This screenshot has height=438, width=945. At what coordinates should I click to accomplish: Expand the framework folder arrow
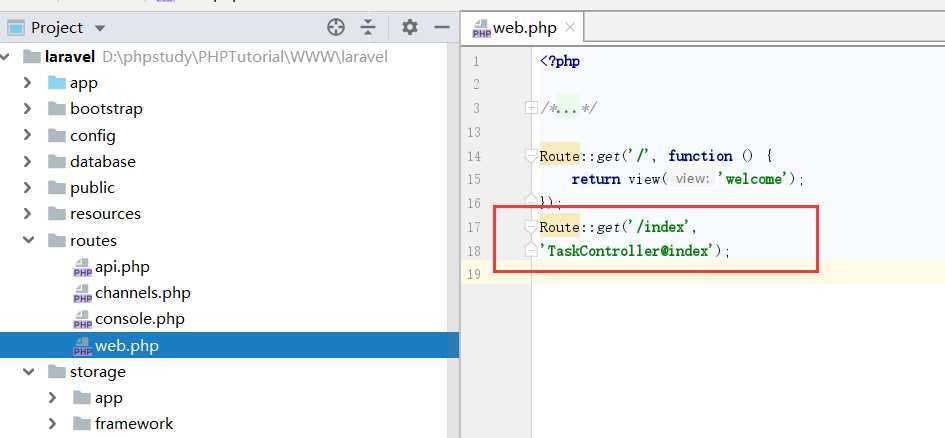point(52,424)
